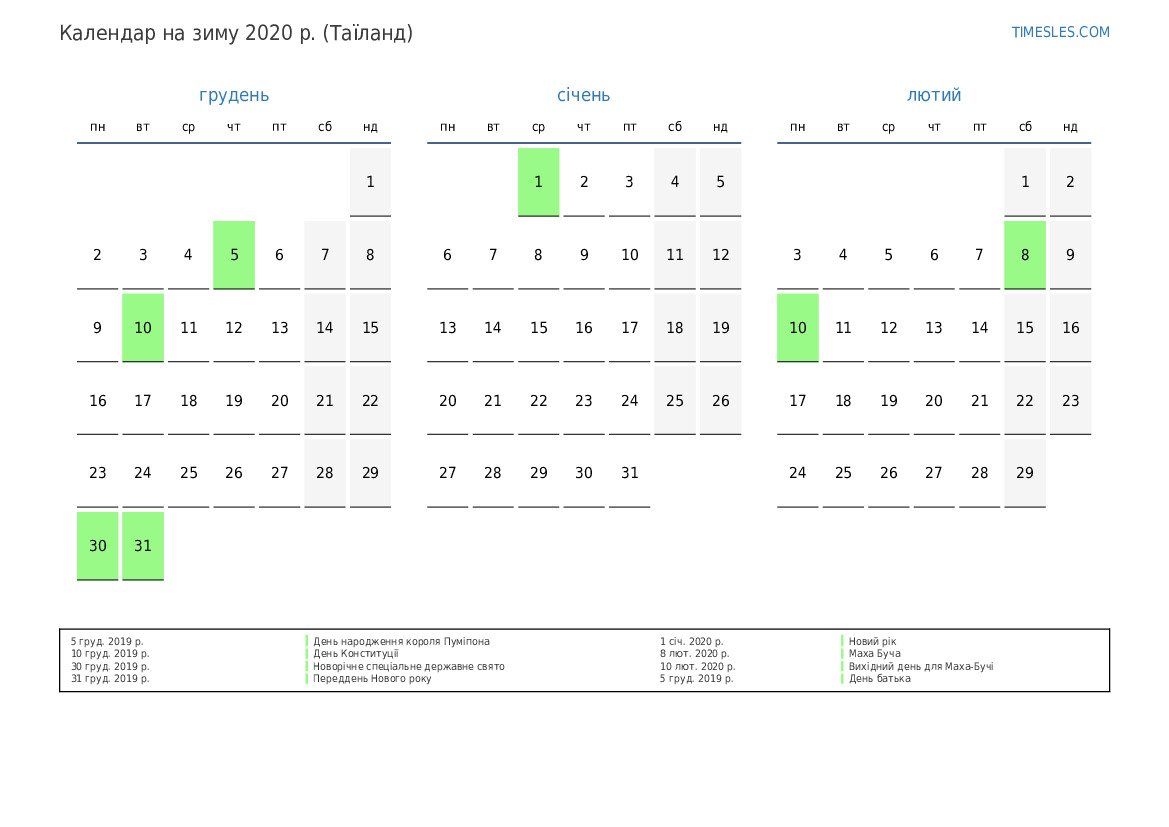Click the 'Маха Буча' legend label
This screenshot has width=1169, height=827.
pyautogui.click(x=874, y=654)
